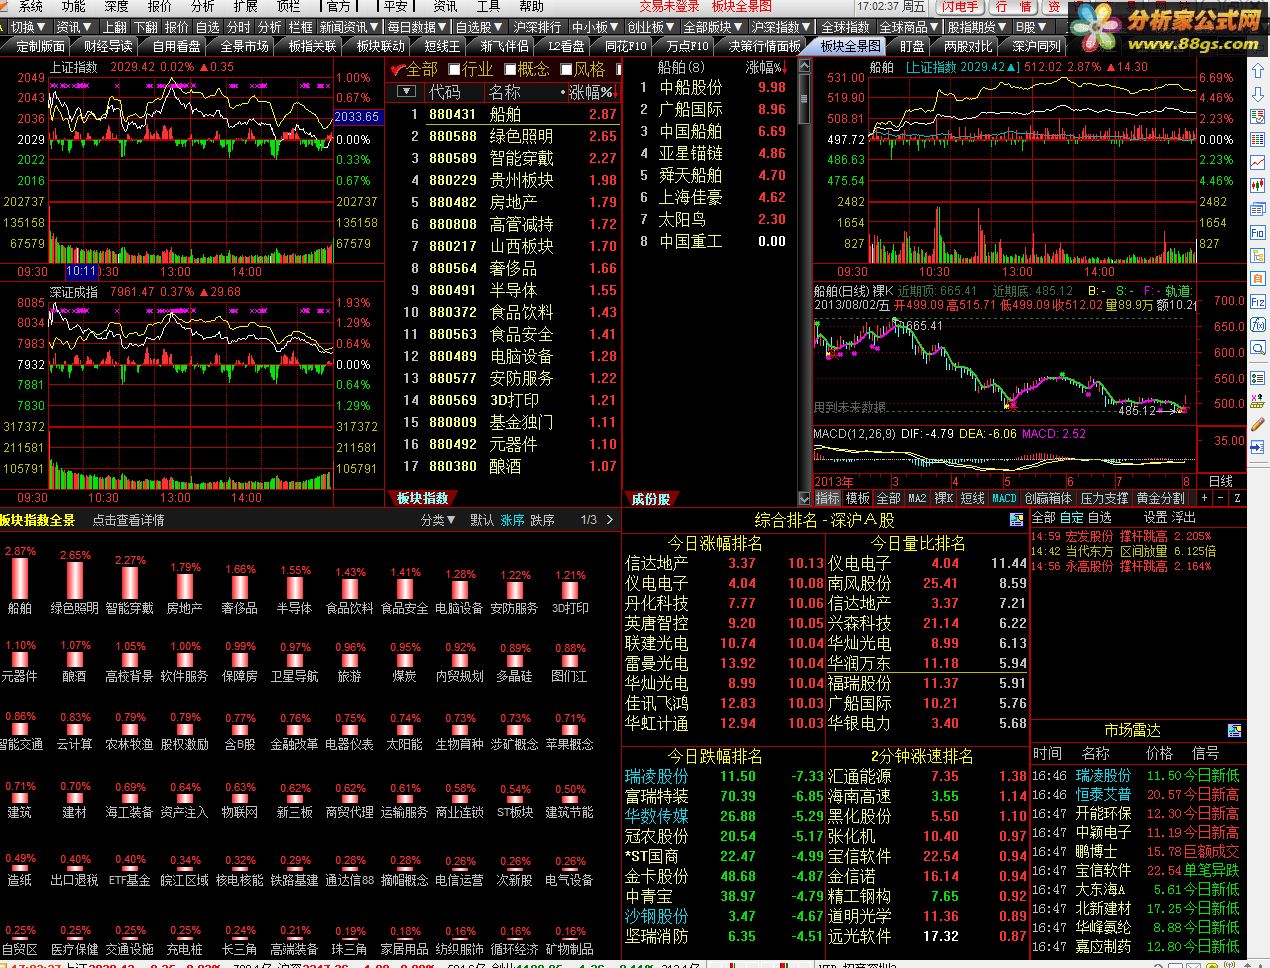This screenshot has width=1270, height=968.
Task: Sort sector bars by 跌序
Action: click(542, 520)
